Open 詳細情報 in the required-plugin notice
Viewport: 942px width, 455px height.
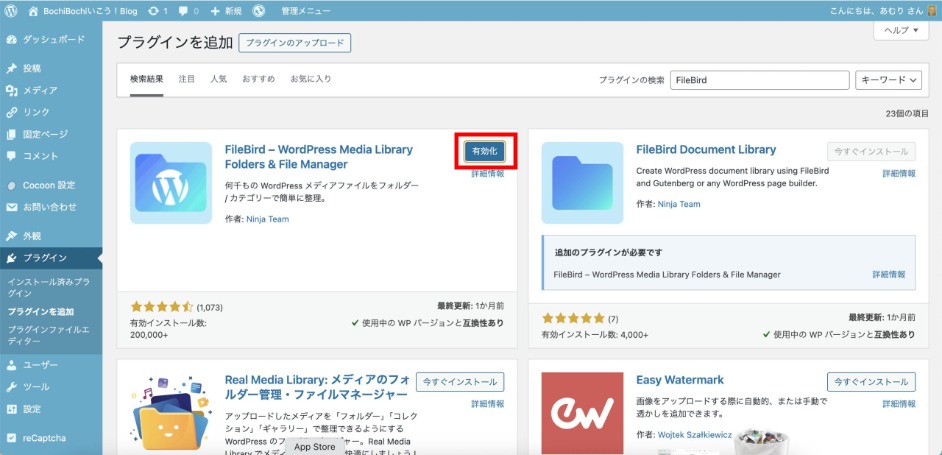coord(889,274)
